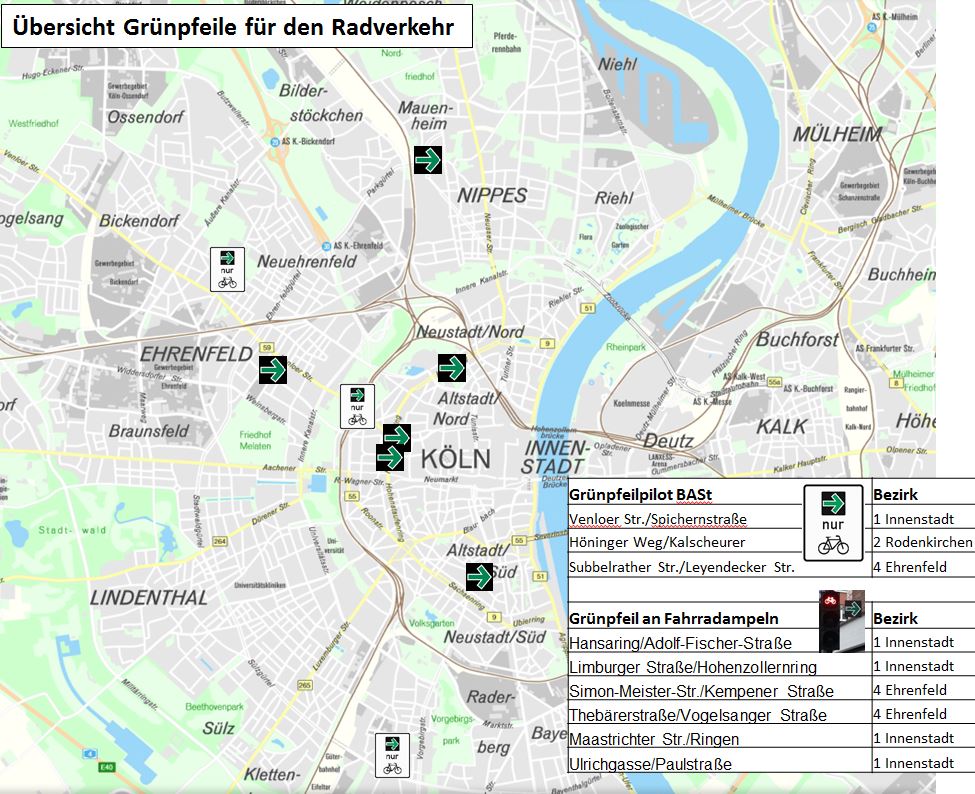Click the 'Hansaring/Adolf-Fischer-Straße' table entry
Viewport: 975px width, 794px height.
[680, 643]
